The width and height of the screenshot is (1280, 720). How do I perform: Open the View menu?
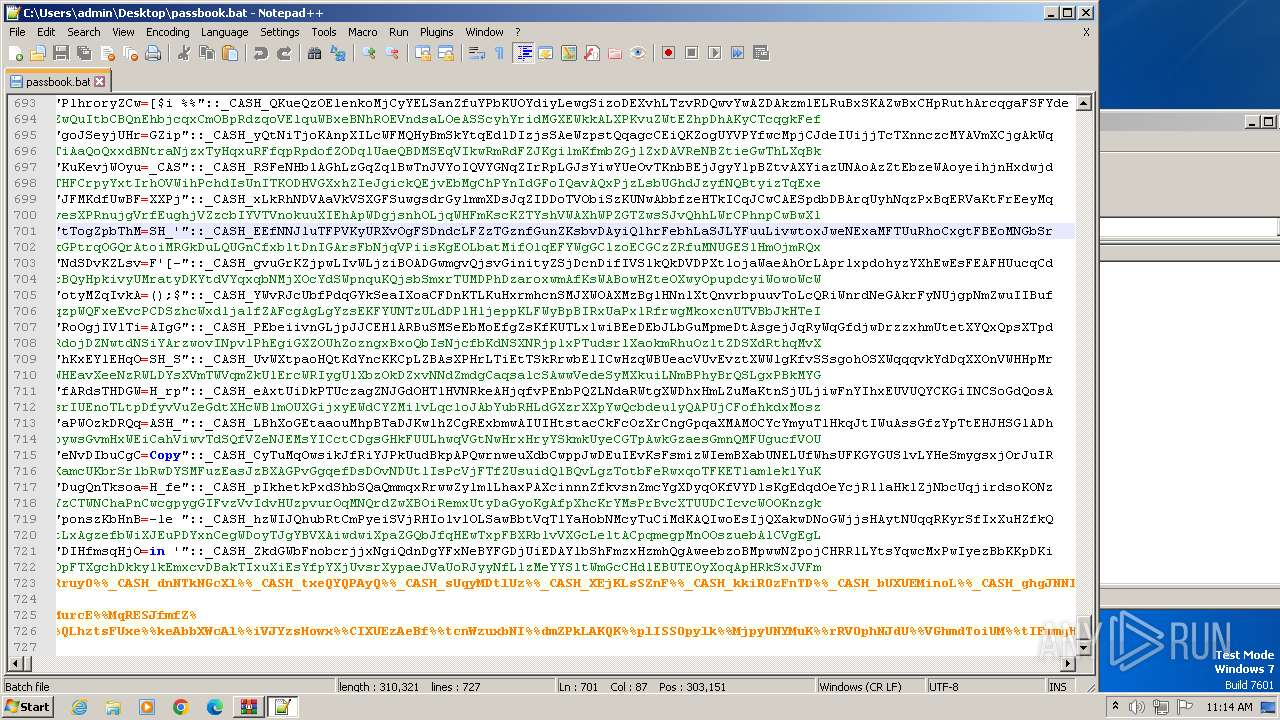[123, 32]
